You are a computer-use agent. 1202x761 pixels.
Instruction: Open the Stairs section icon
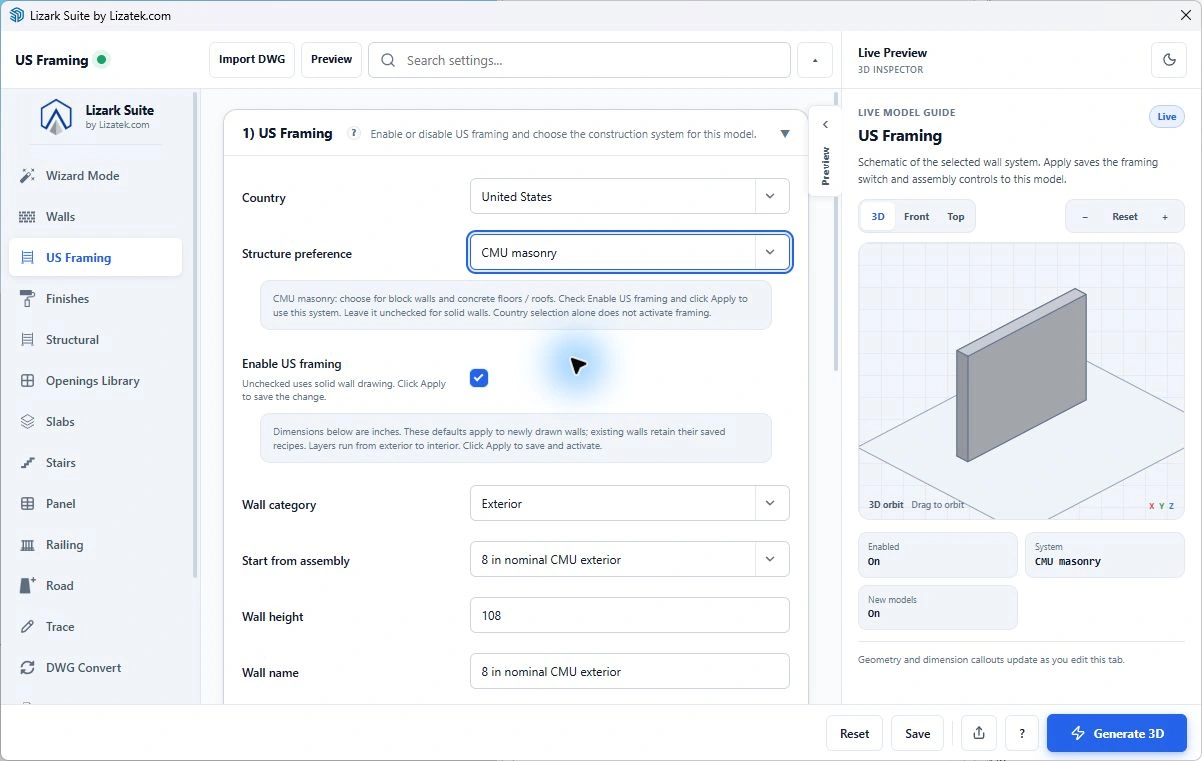(x=27, y=463)
